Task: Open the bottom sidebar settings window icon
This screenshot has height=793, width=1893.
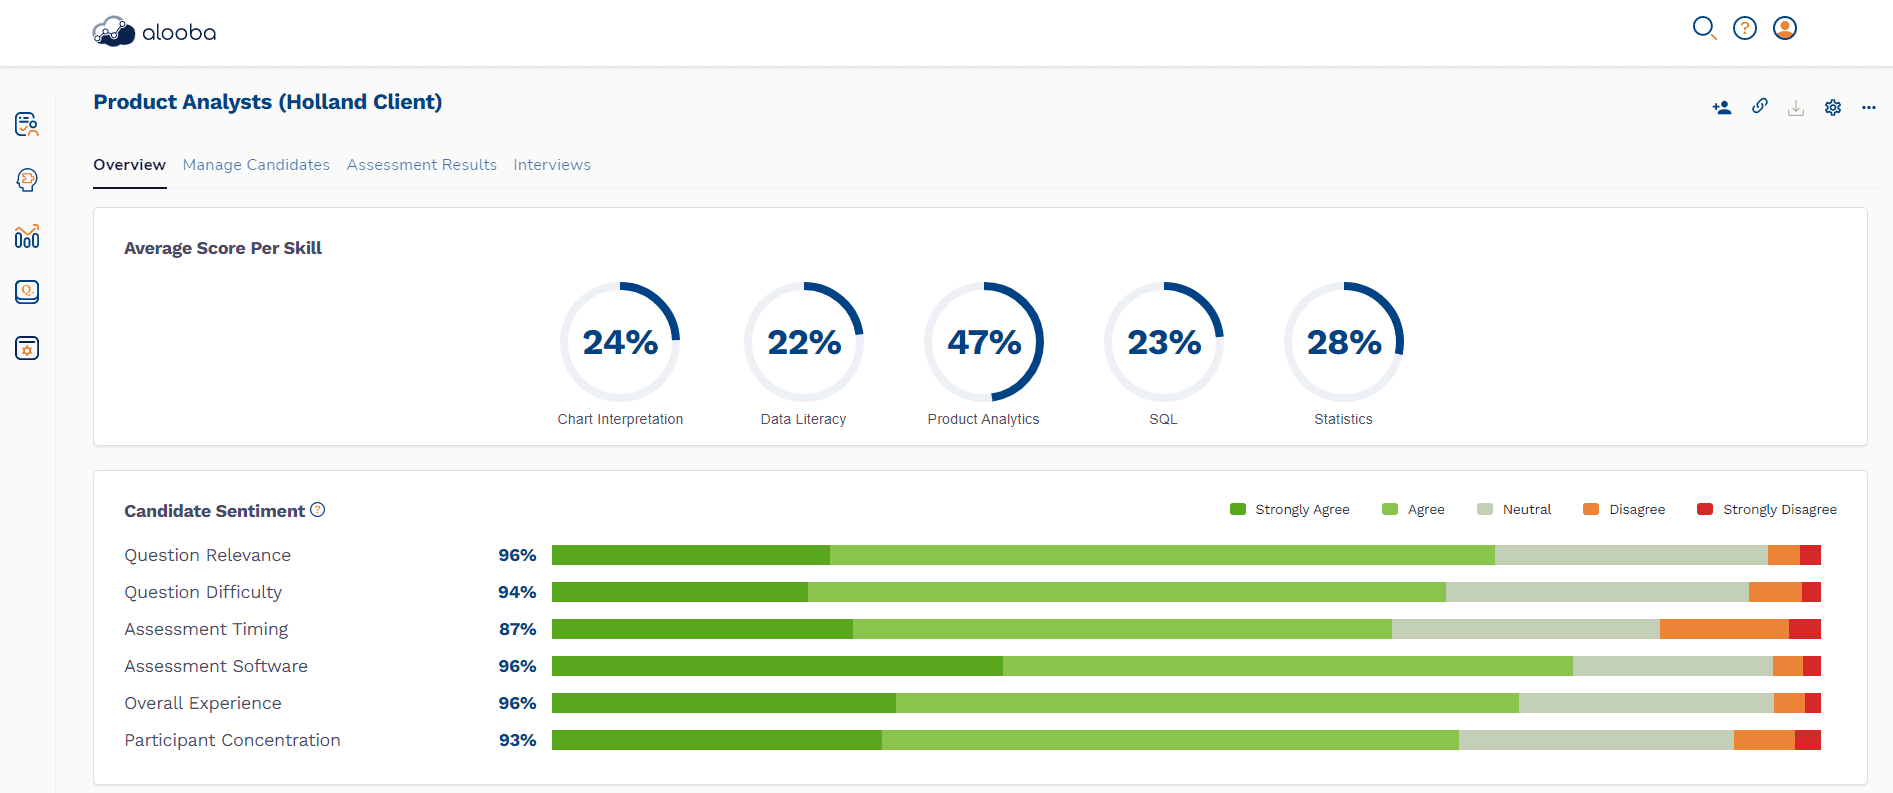Action: pyautogui.click(x=27, y=348)
